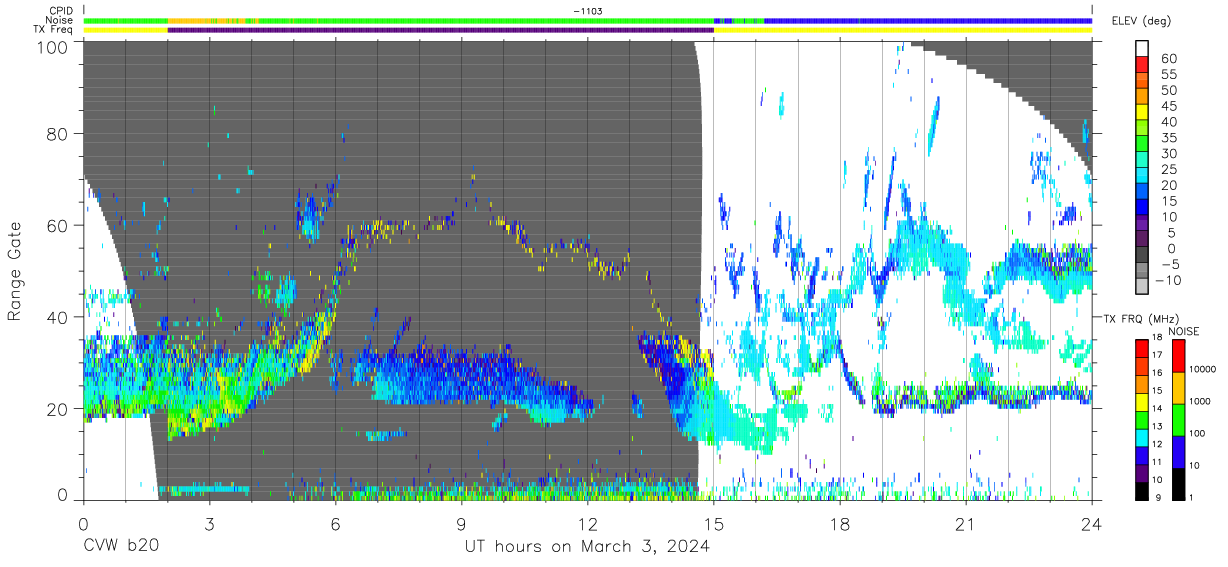Click the CVW b20 radar label
Screen dimensions: 1228x567
click(x=120, y=546)
